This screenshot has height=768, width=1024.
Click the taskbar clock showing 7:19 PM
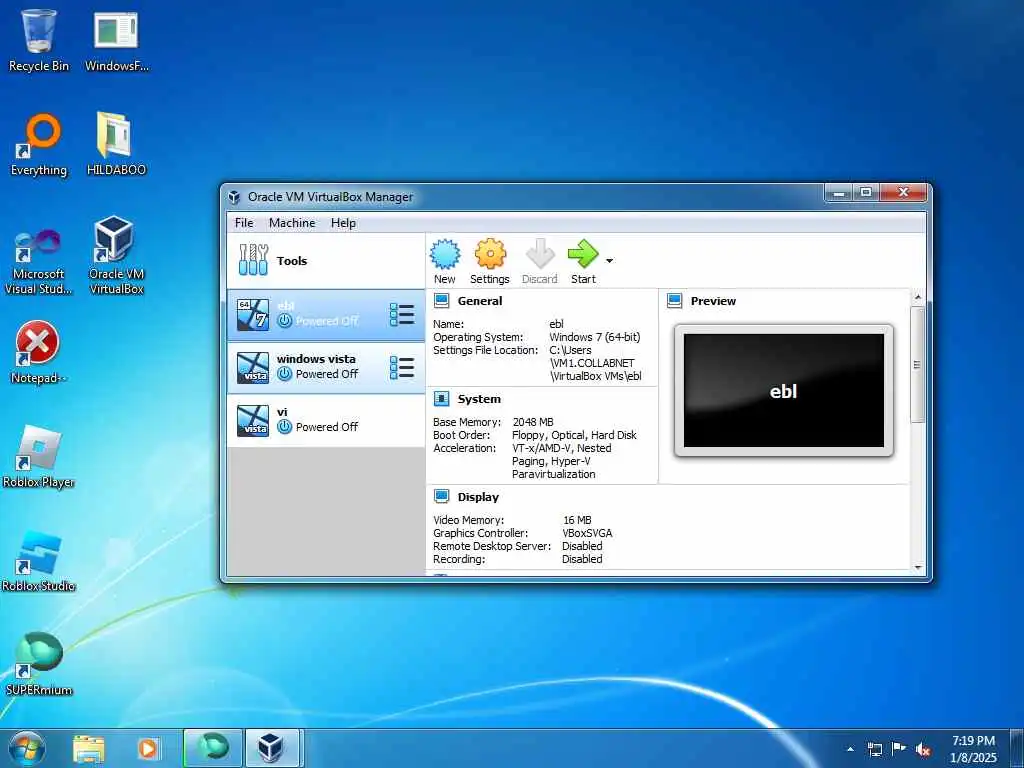point(973,749)
